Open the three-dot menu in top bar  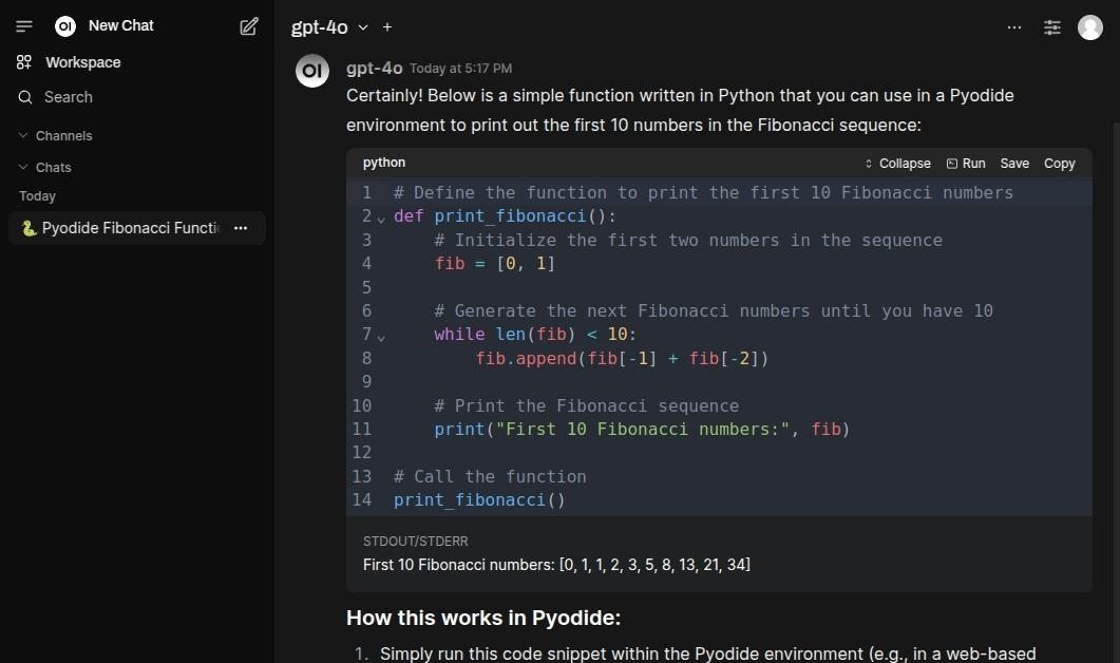coord(1014,28)
